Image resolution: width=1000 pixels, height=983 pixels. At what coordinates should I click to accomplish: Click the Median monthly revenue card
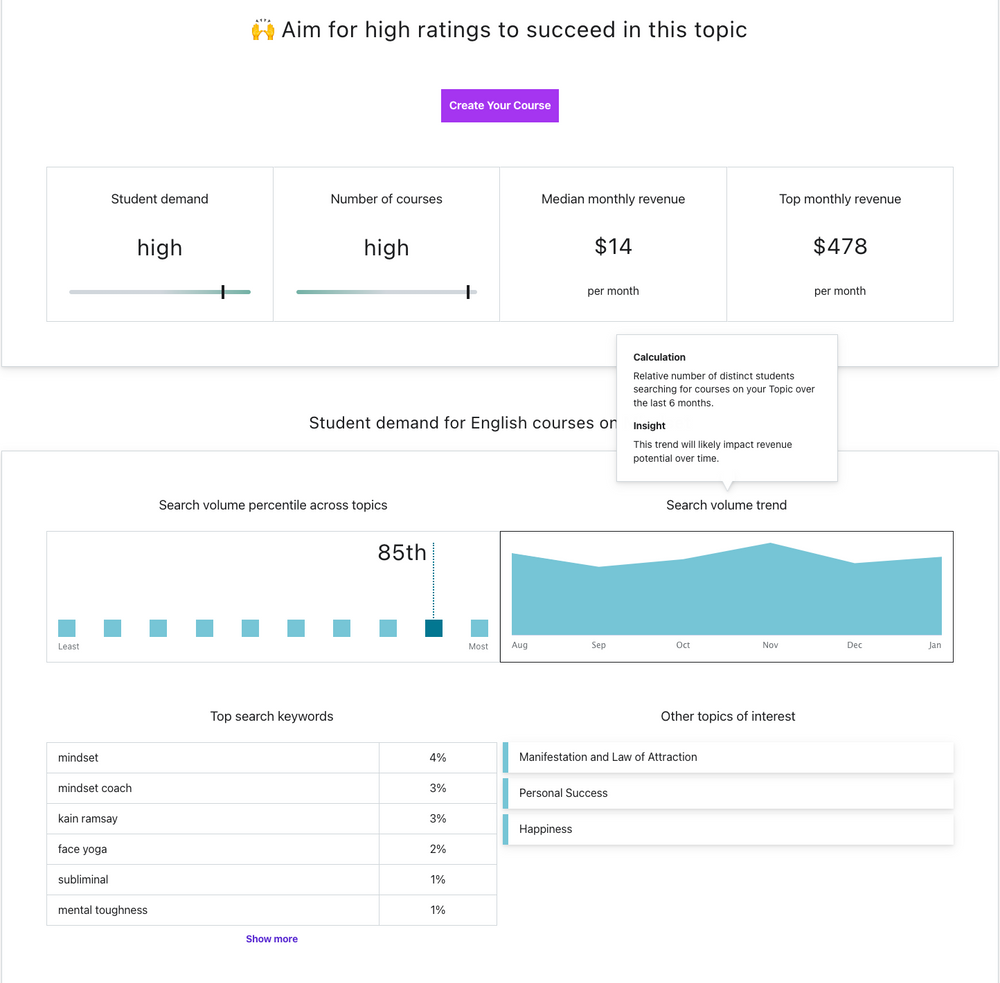tap(612, 244)
